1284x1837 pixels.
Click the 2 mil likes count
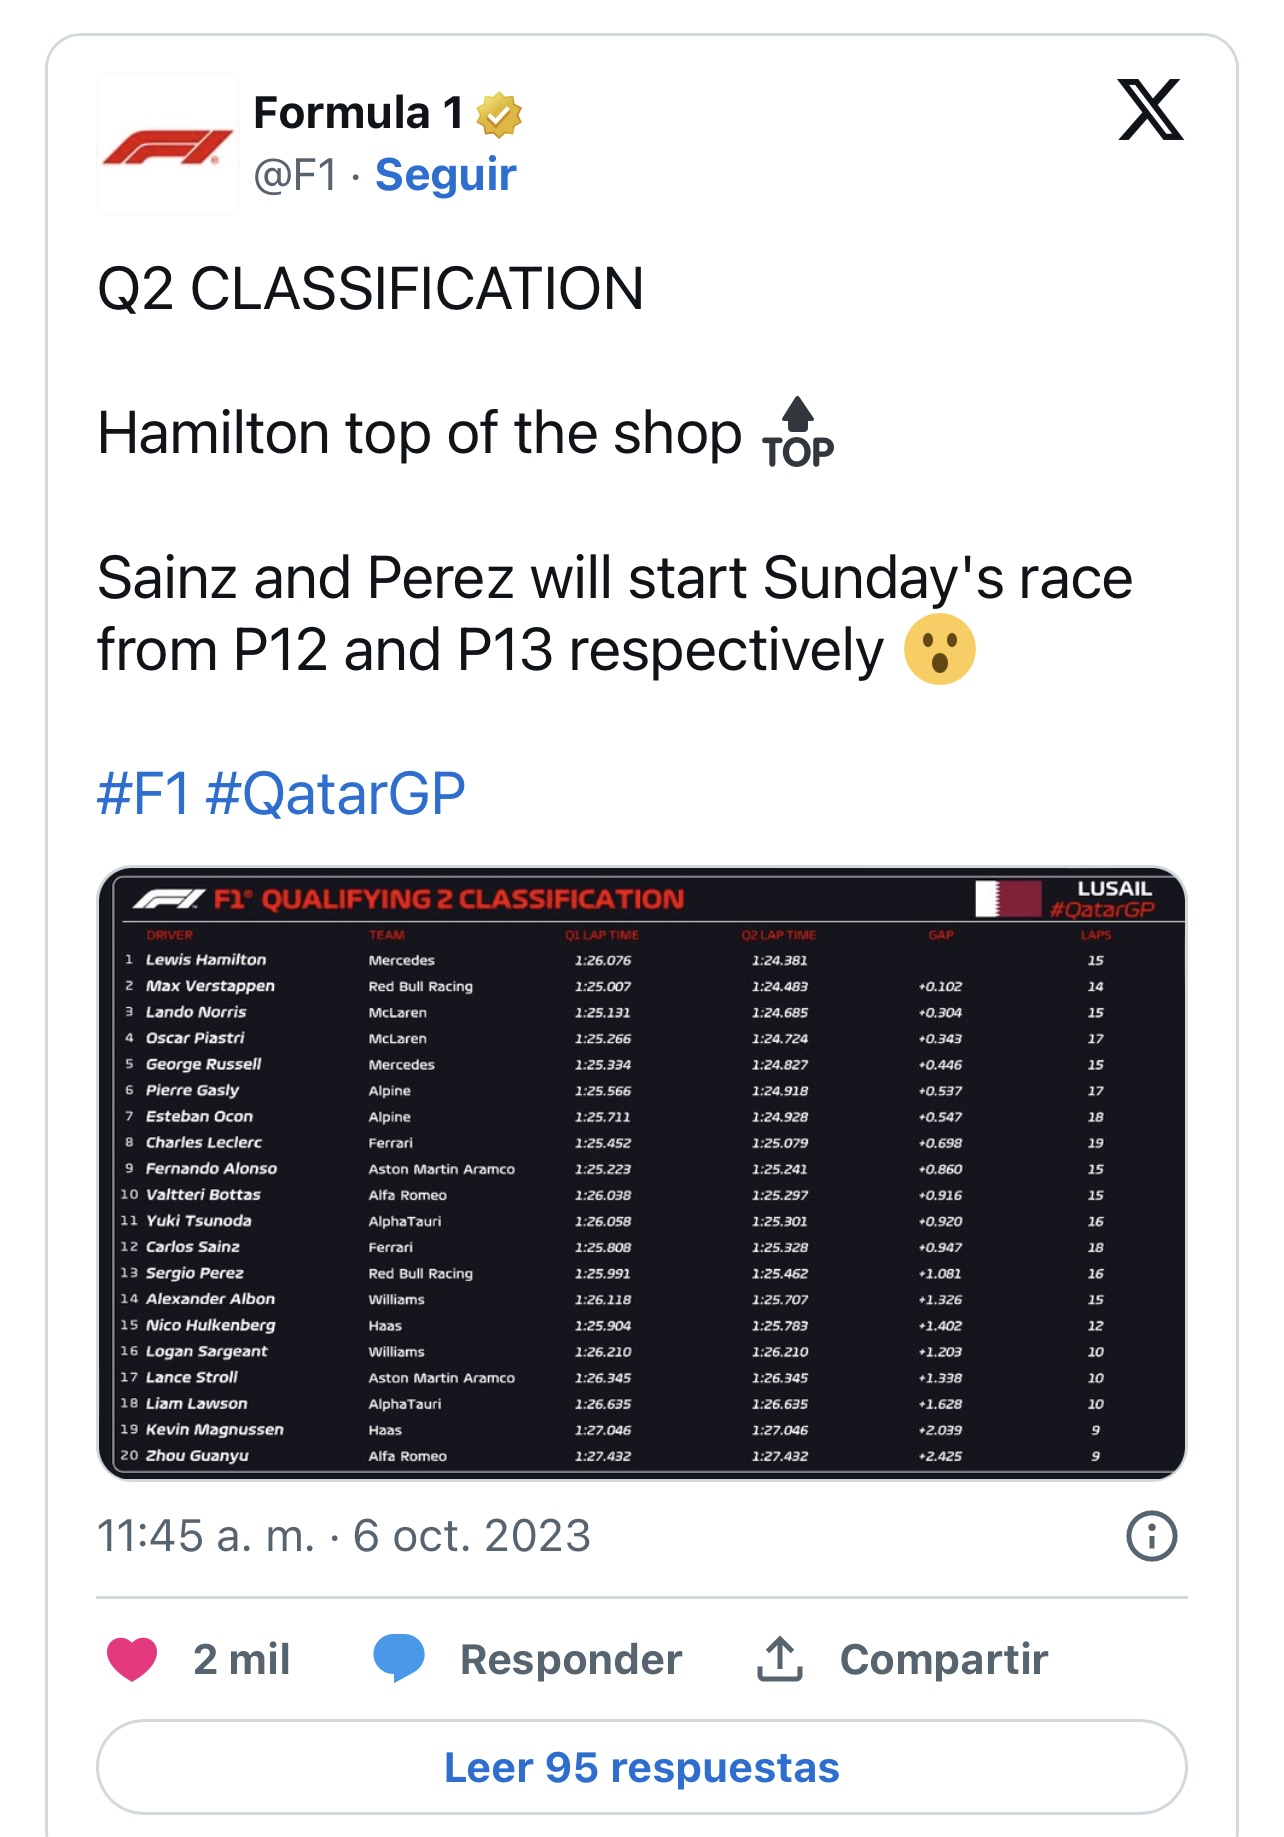click(241, 1659)
